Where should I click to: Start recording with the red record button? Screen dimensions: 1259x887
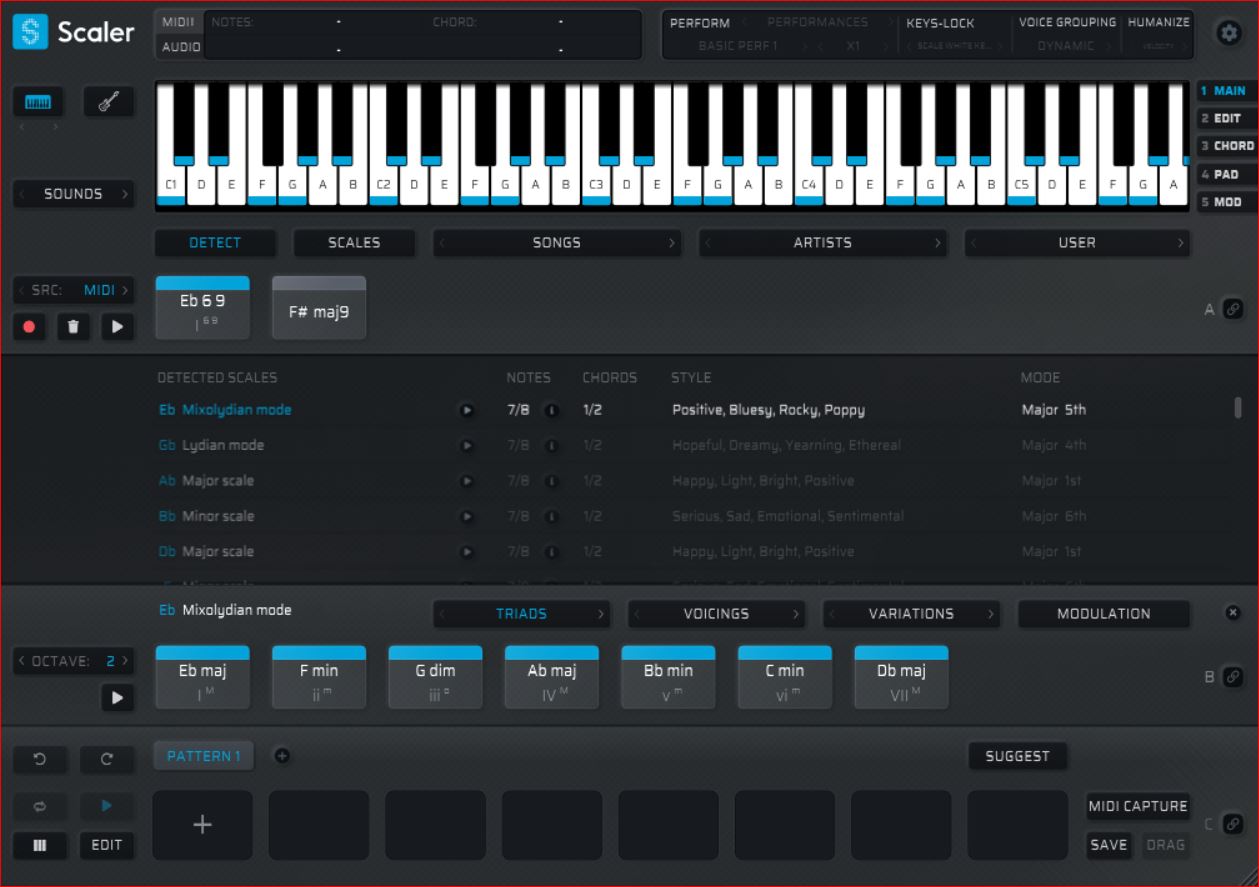(x=31, y=326)
